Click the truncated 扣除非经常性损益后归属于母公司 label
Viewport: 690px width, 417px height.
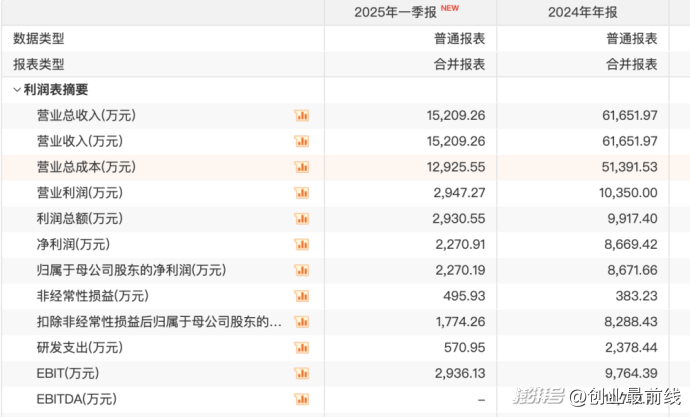pyautogui.click(x=158, y=322)
